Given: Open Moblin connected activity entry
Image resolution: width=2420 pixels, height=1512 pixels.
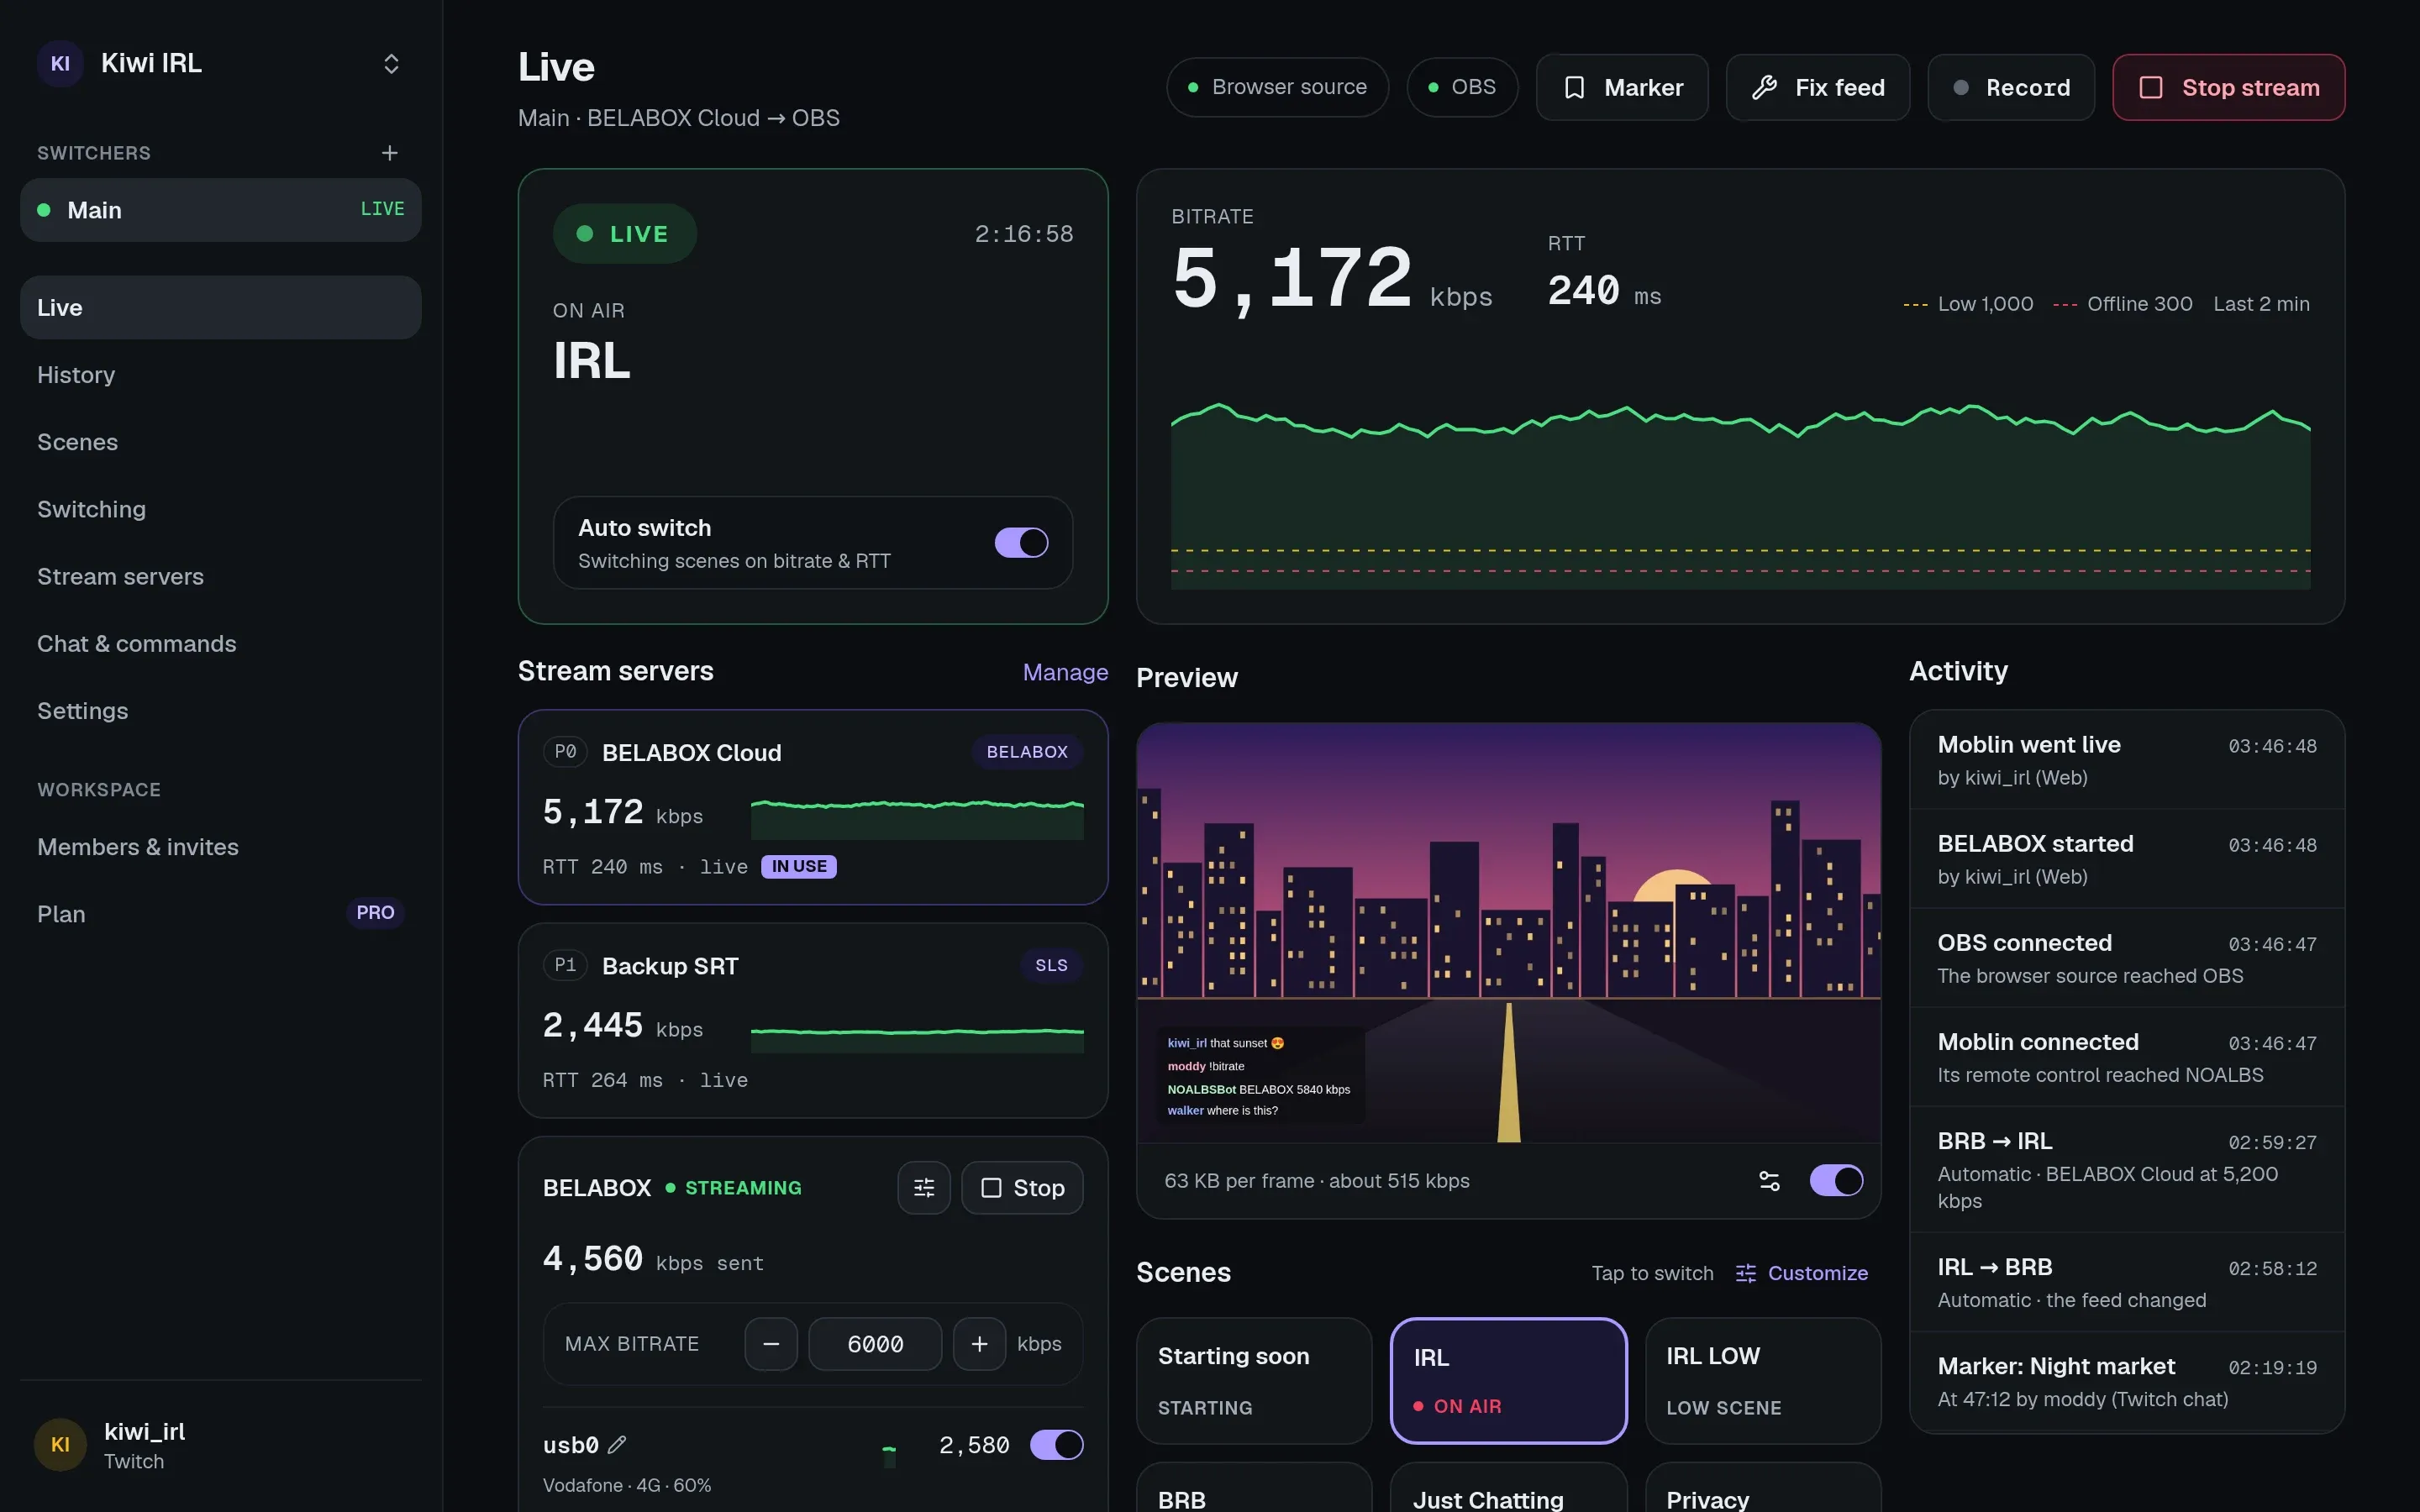Looking at the screenshot, I should (x=2127, y=1057).
